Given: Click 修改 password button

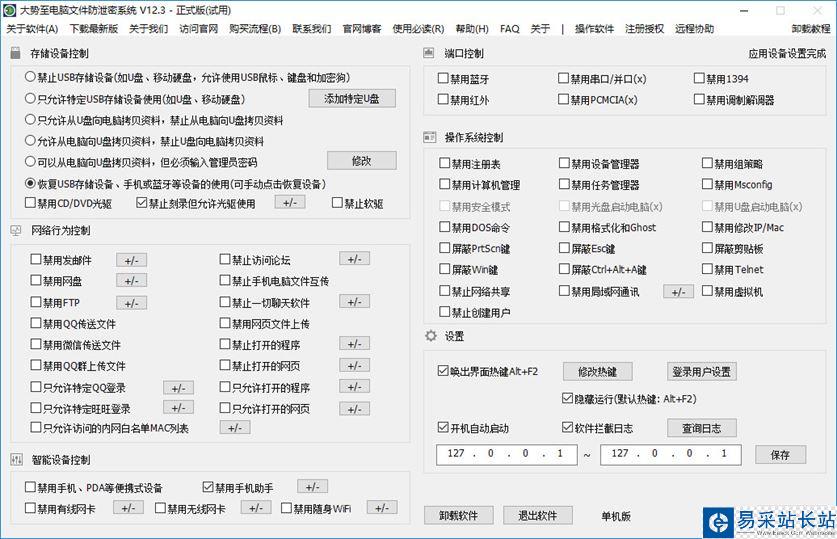Looking at the screenshot, I should point(361,161).
